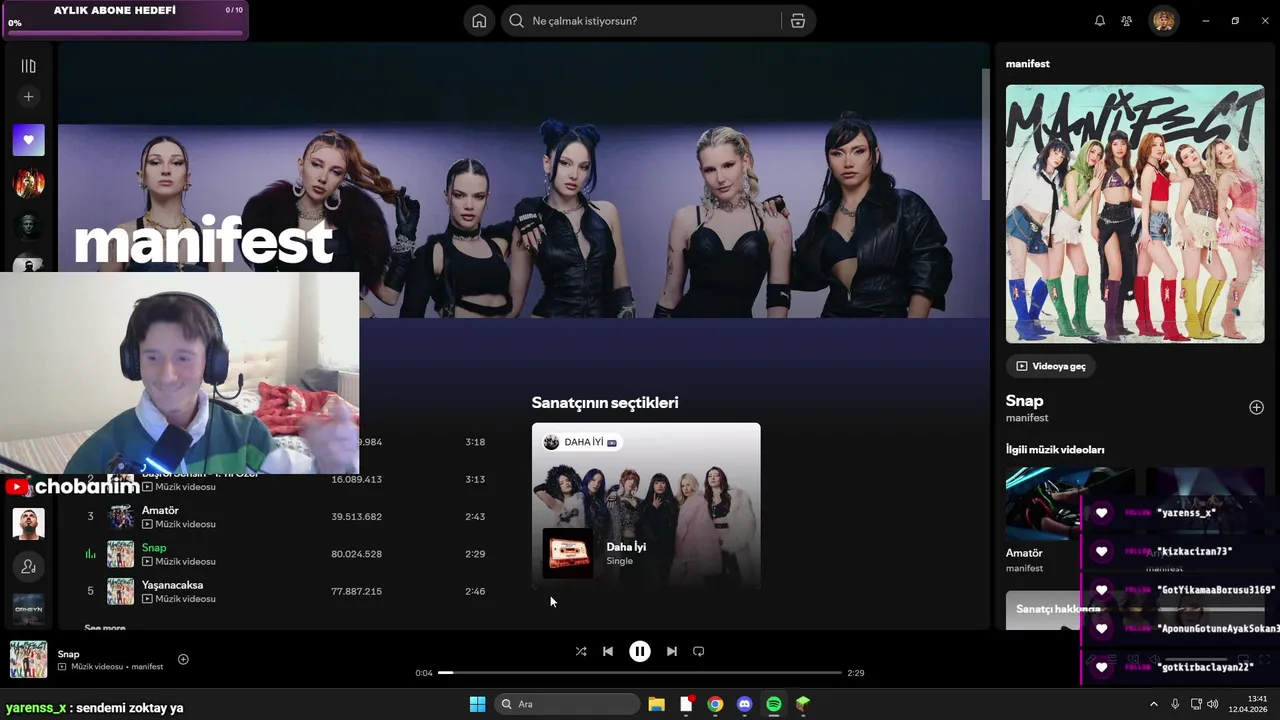Click taskbar search box 'Ara'
This screenshot has height=720, width=1280.
(568, 704)
